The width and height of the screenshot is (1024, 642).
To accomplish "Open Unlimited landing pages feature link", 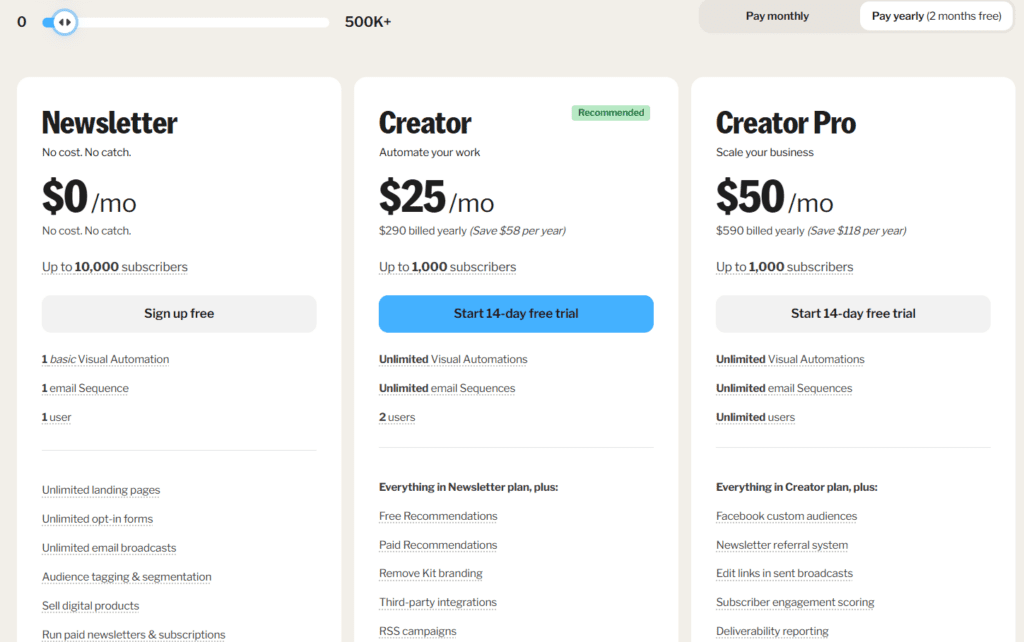I will (x=101, y=490).
